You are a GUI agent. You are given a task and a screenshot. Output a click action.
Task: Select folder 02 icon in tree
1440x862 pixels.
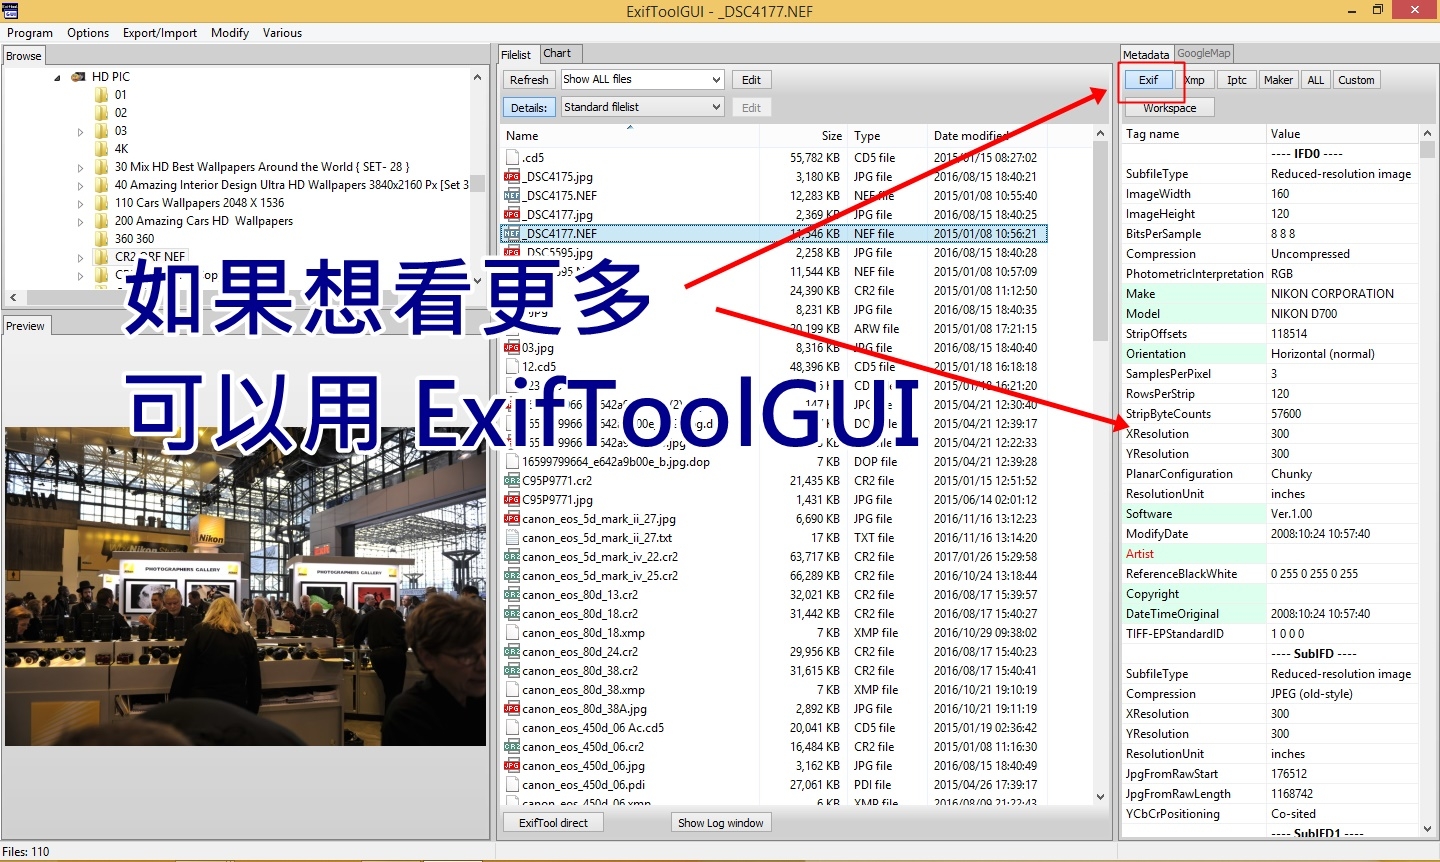[x=101, y=113]
